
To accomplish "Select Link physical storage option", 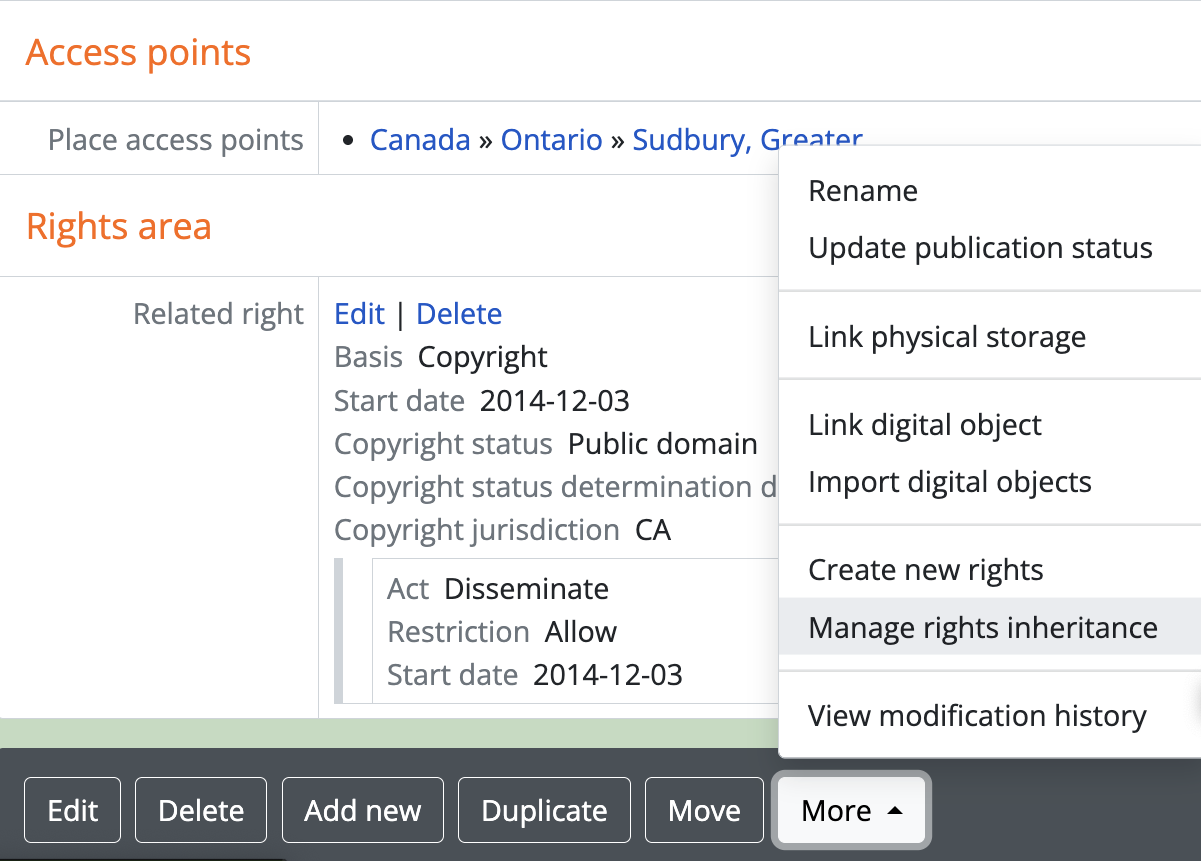I will (946, 337).
